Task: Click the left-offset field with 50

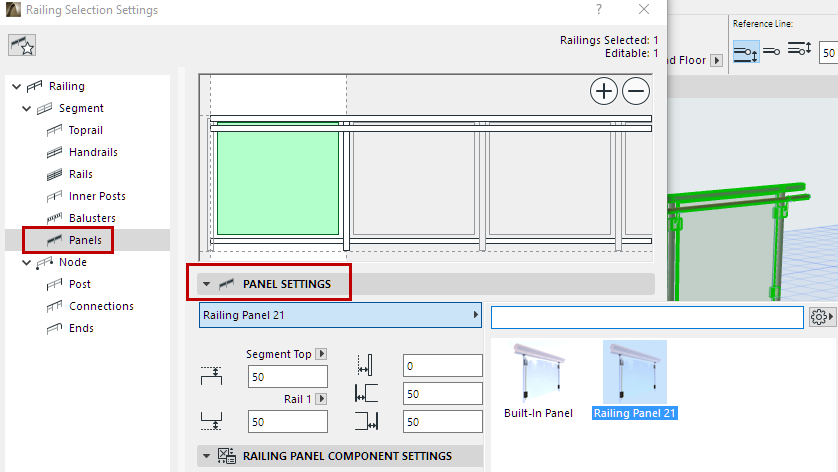Action: tap(443, 393)
